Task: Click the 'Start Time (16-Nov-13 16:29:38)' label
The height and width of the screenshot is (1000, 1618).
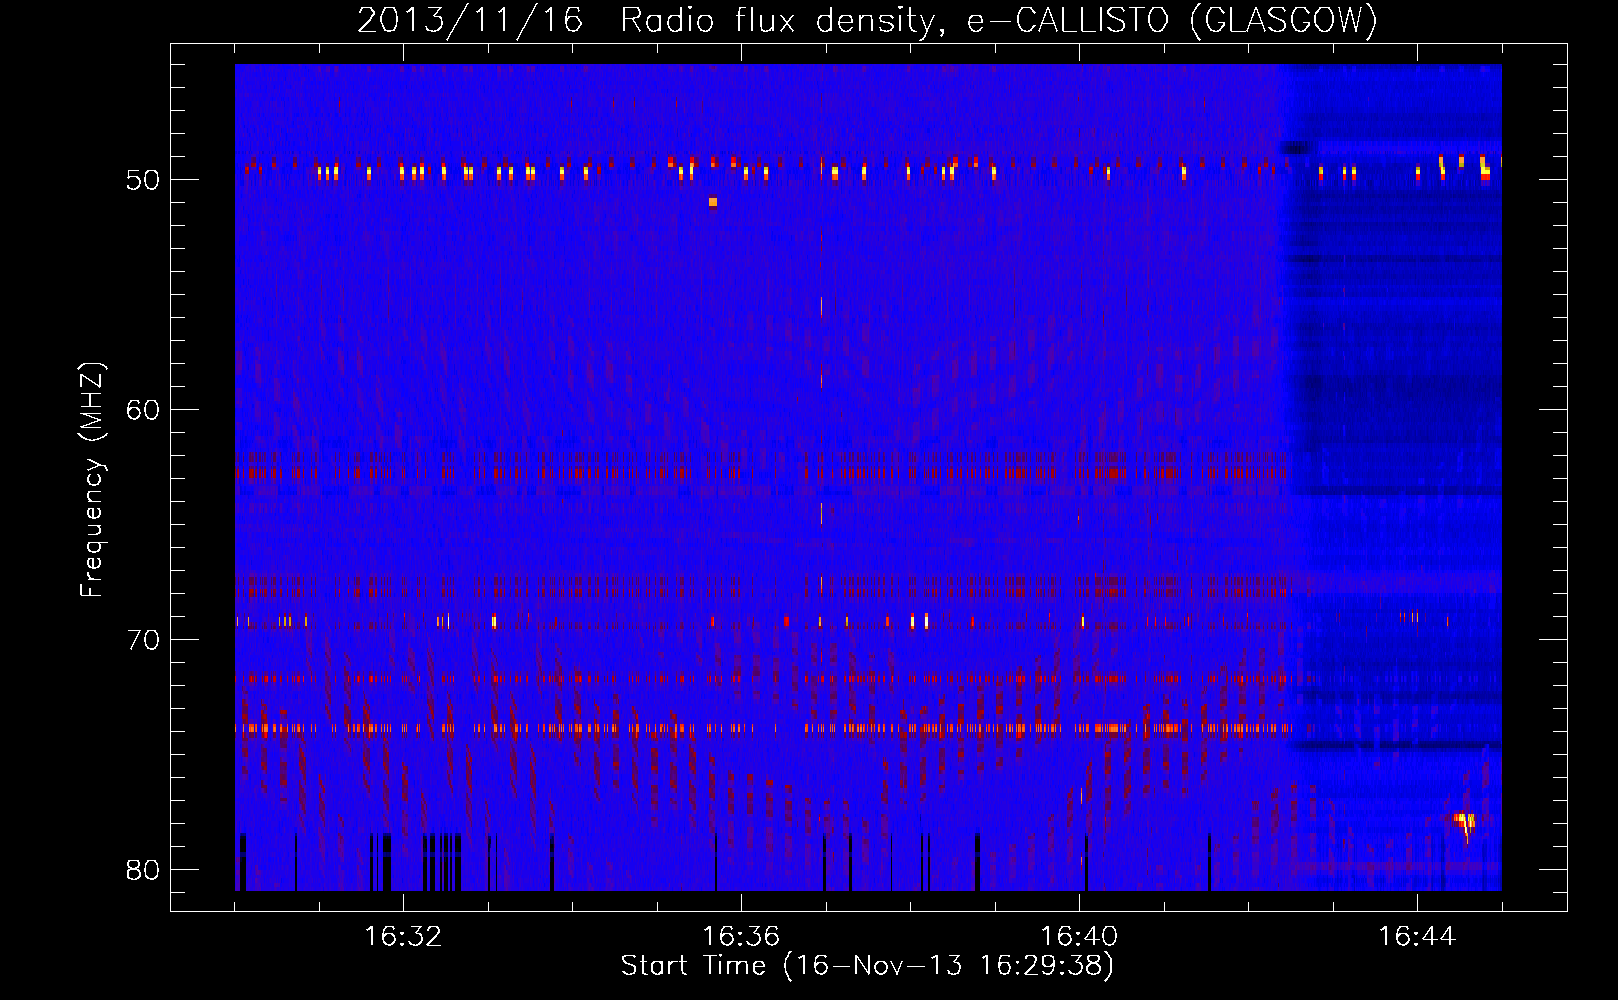Action: pos(867,966)
